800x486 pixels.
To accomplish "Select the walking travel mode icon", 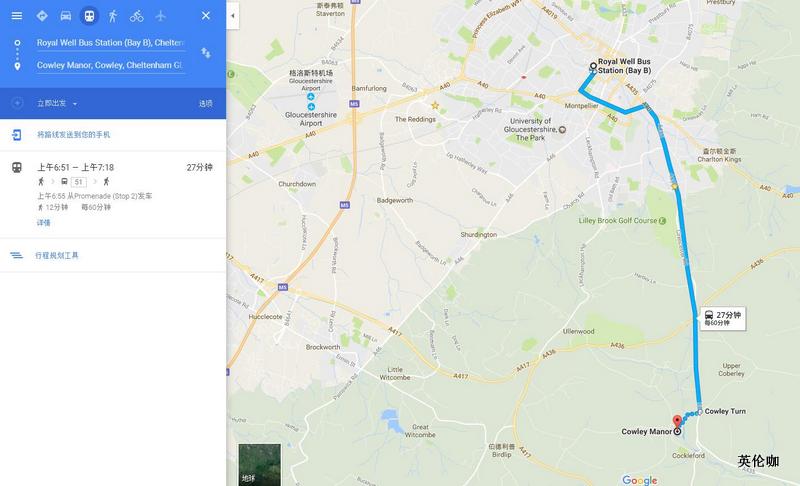I will pyautogui.click(x=113, y=16).
